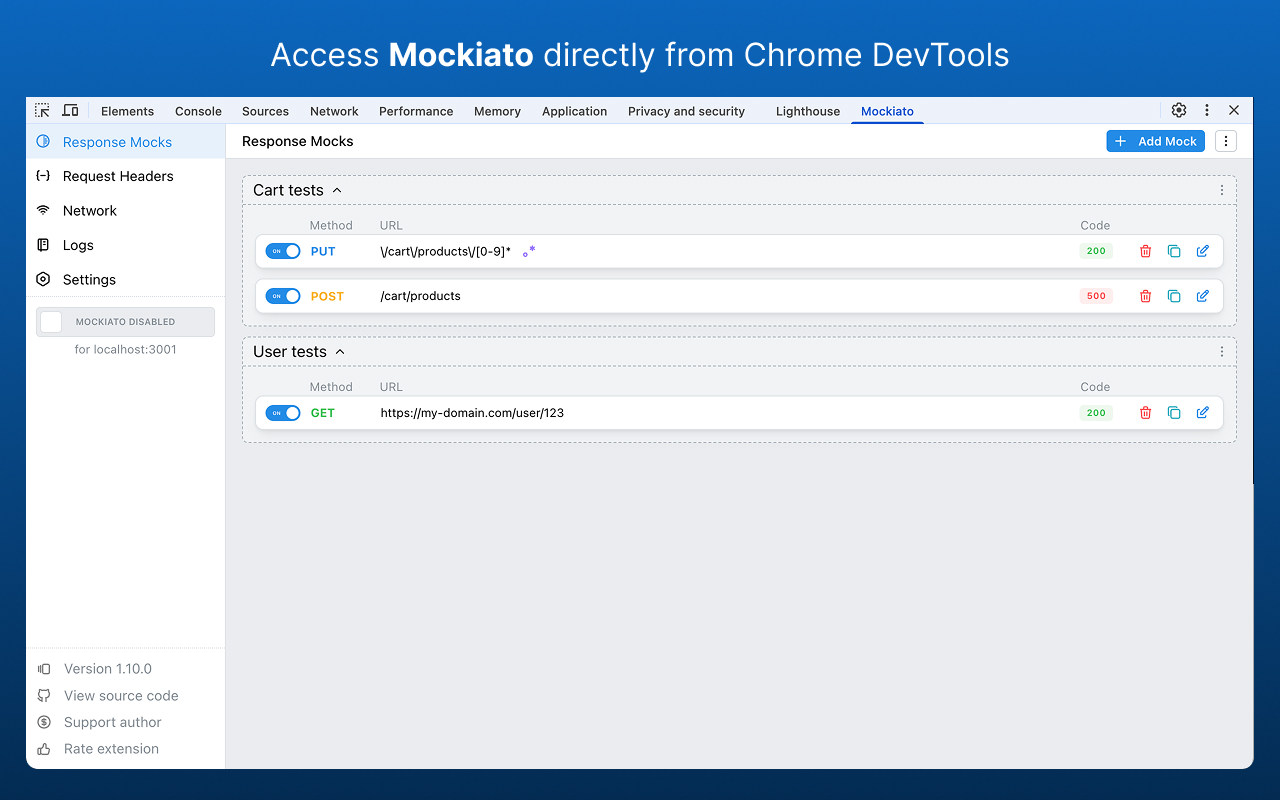Toggle the device toolbar
The width and height of the screenshot is (1280, 800).
pyautogui.click(x=70, y=110)
